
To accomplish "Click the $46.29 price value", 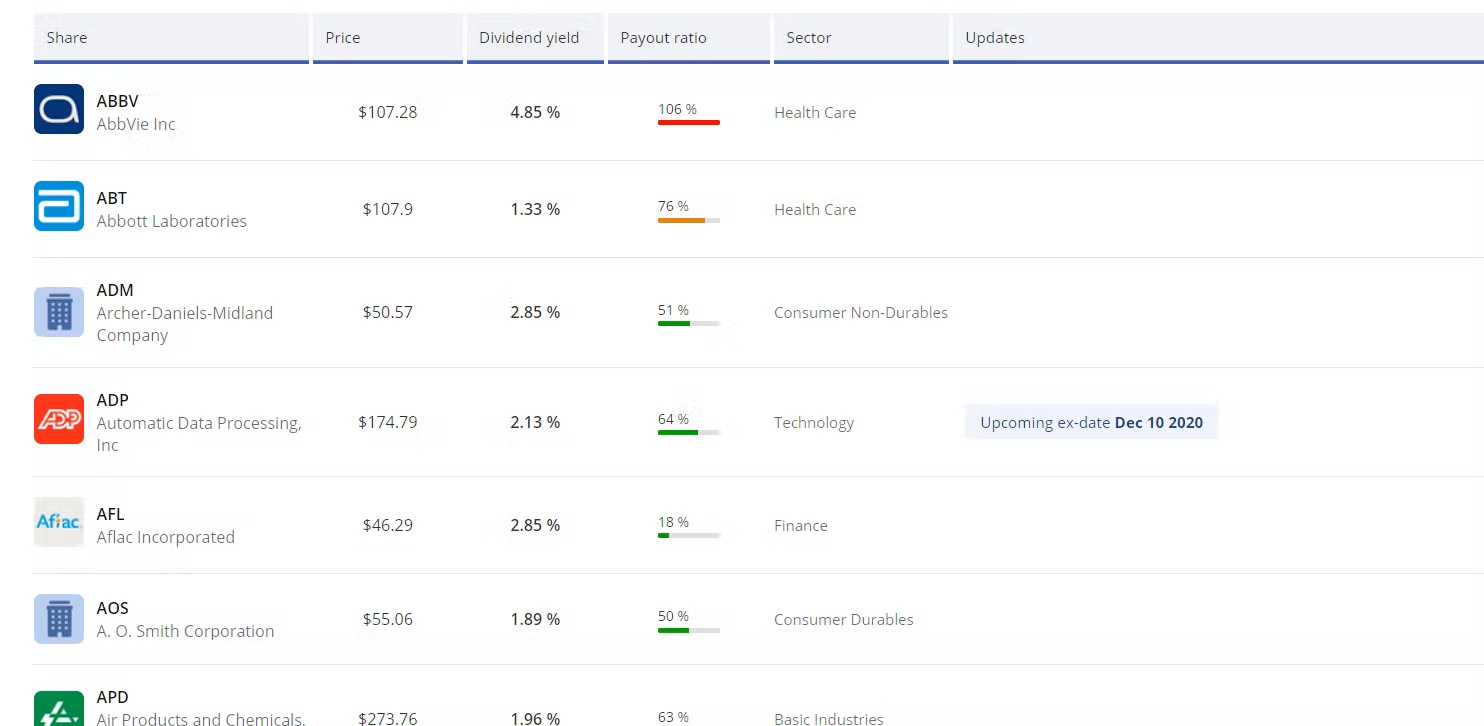I will [388, 525].
